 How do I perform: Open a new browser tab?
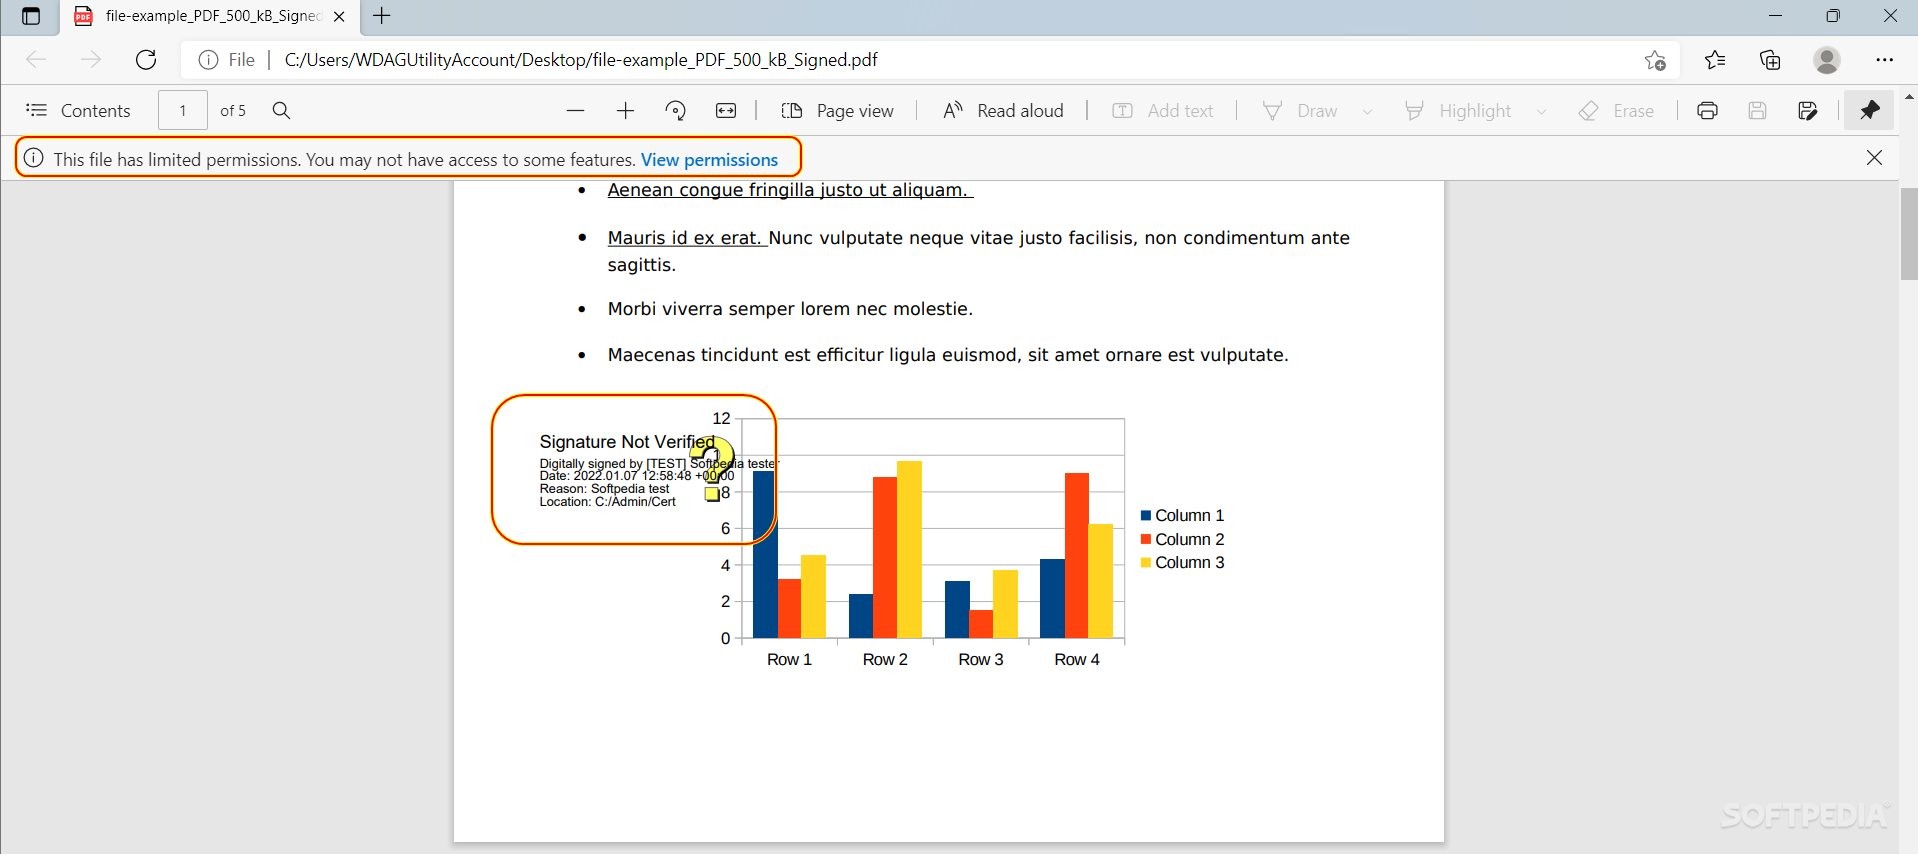point(382,16)
